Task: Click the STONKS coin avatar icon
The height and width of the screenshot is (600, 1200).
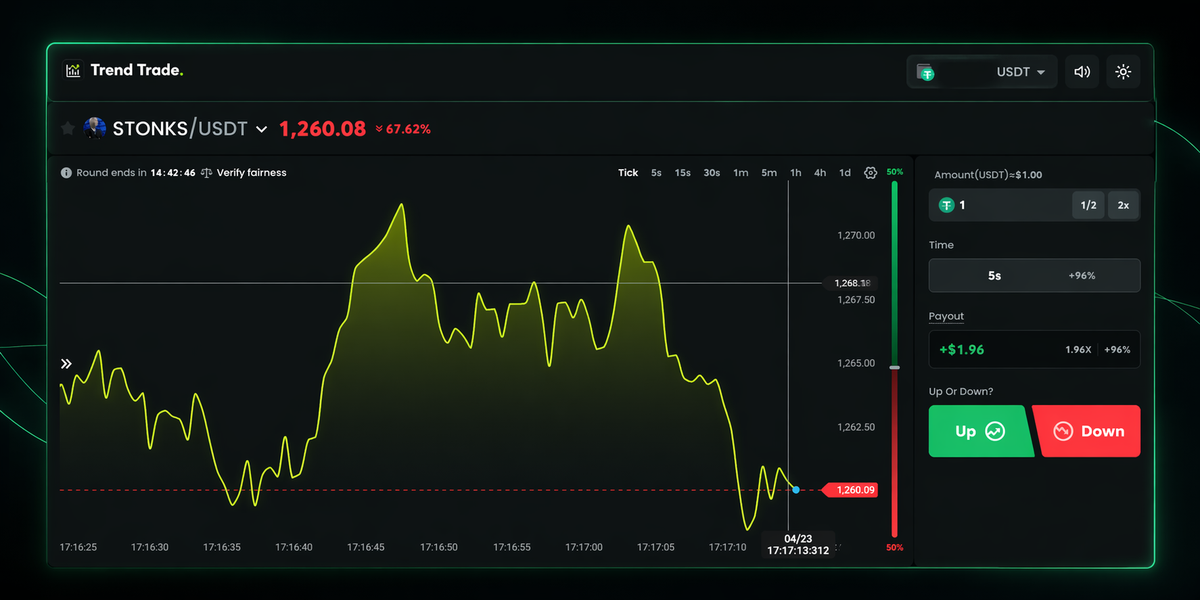Action: [96, 128]
